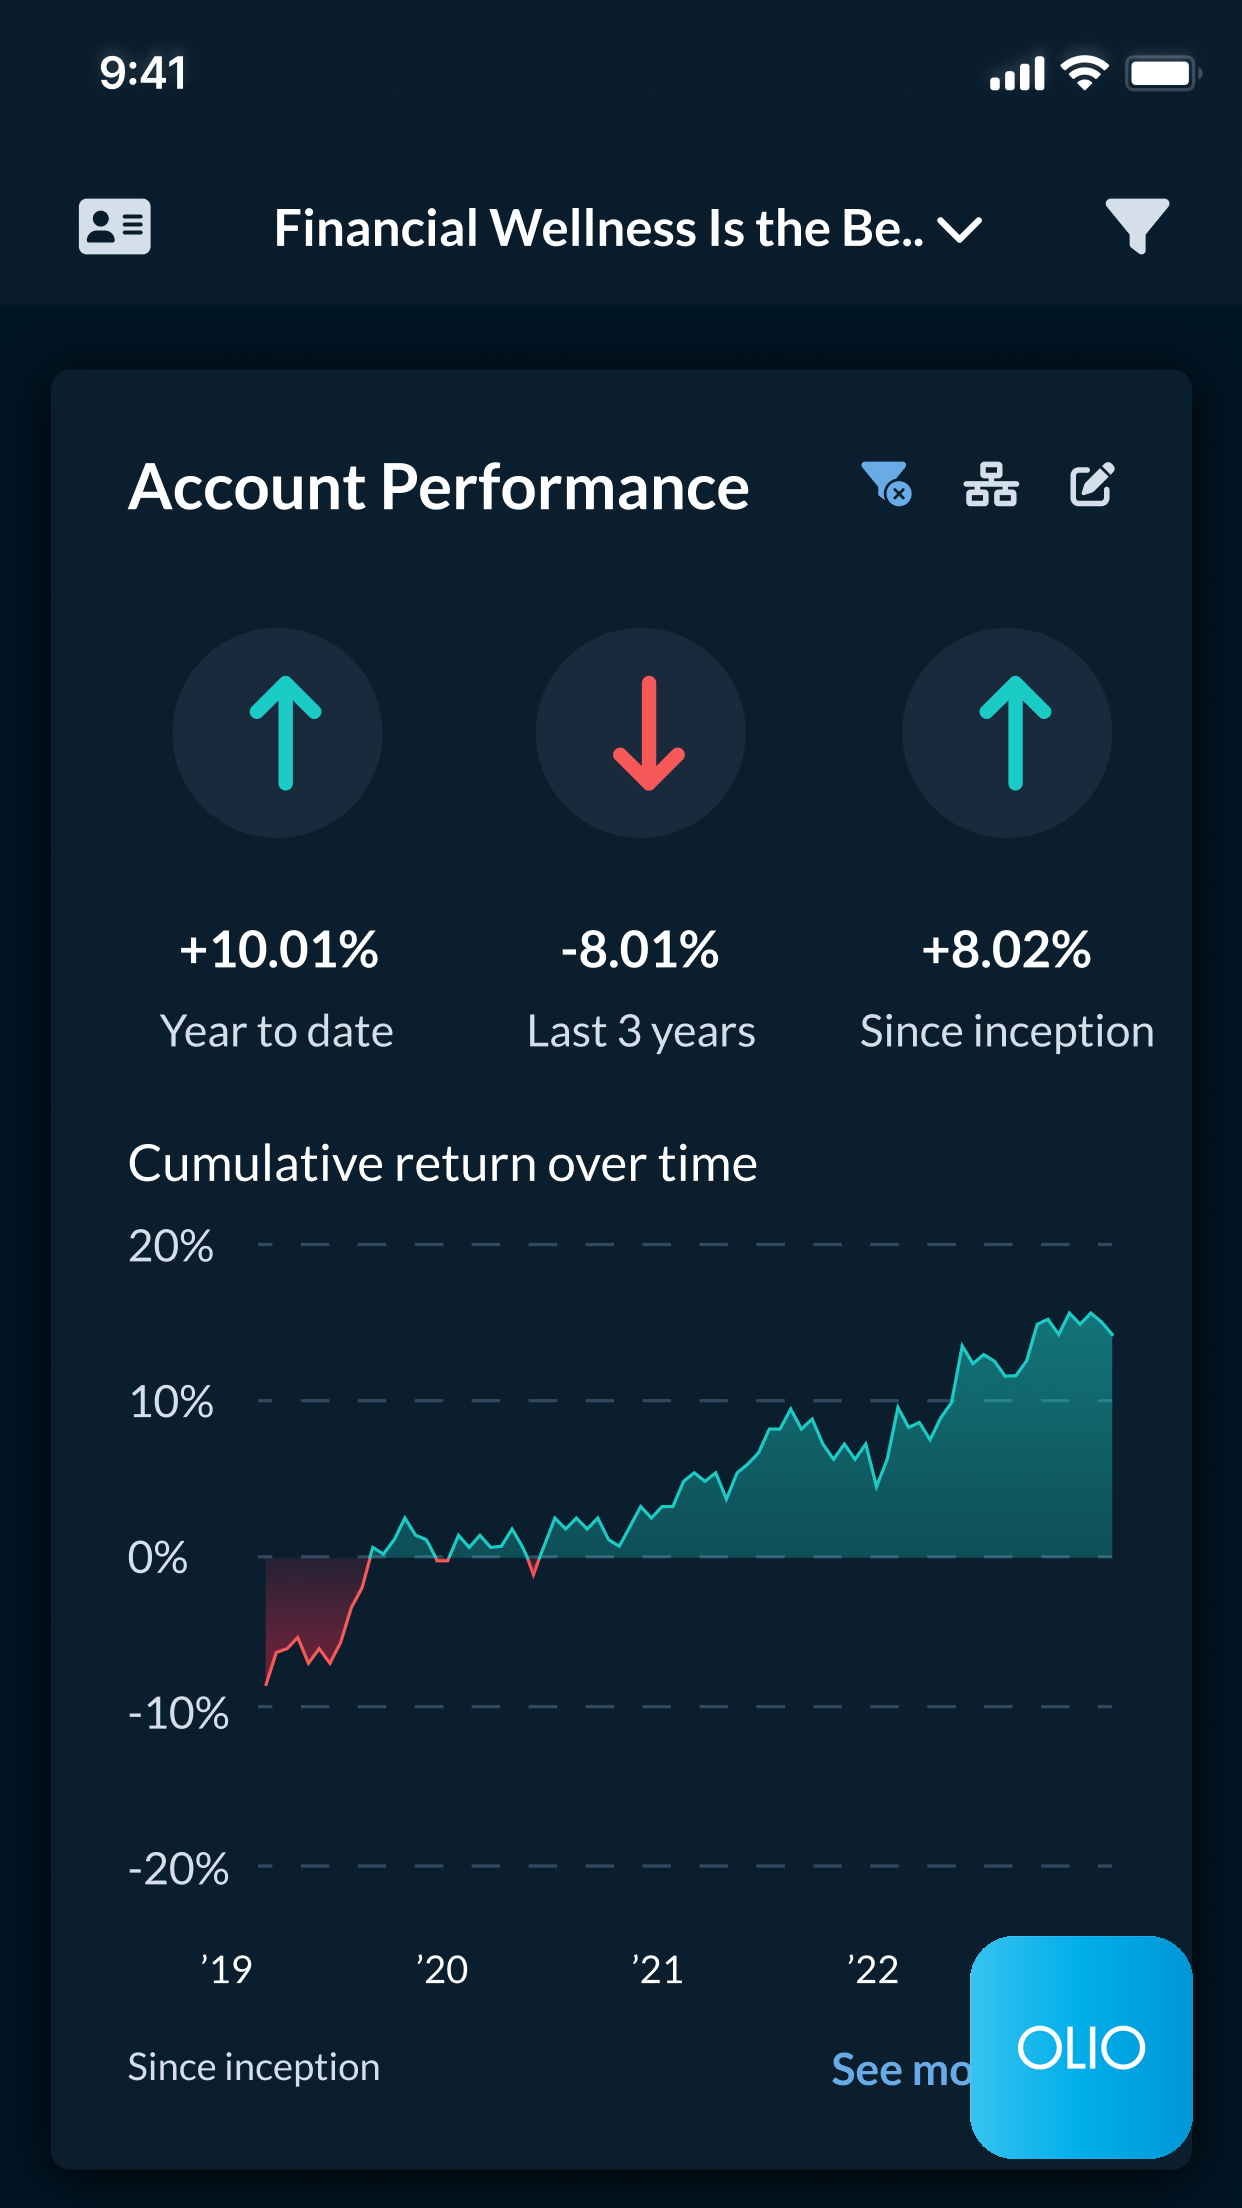Select the -8.01% Last 3 years value
1242x2208 pixels.
(640, 949)
